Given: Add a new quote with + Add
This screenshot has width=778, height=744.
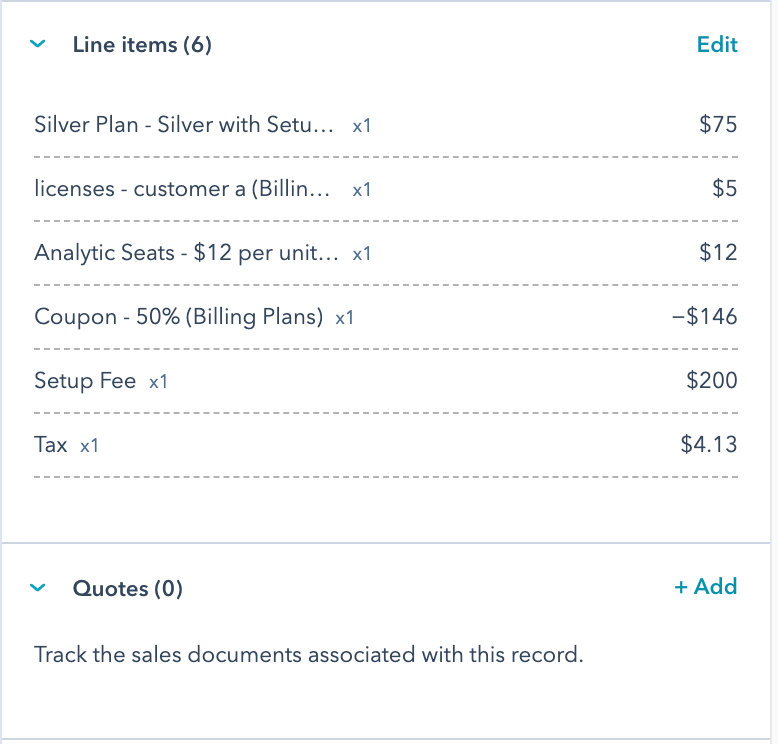Looking at the screenshot, I should 706,587.
